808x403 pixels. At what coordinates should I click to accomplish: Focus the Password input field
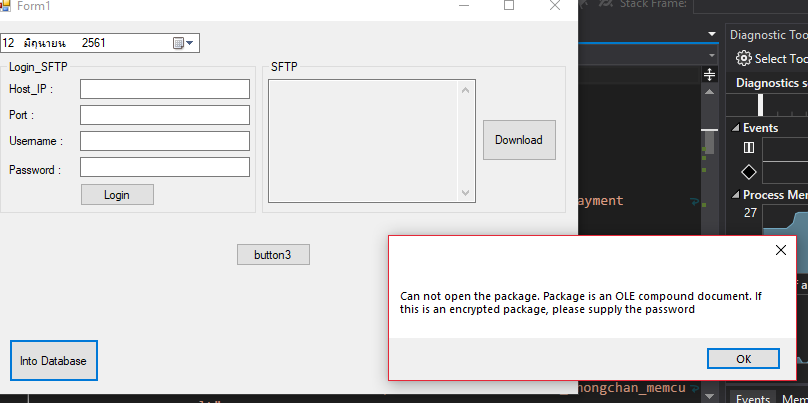tap(165, 167)
